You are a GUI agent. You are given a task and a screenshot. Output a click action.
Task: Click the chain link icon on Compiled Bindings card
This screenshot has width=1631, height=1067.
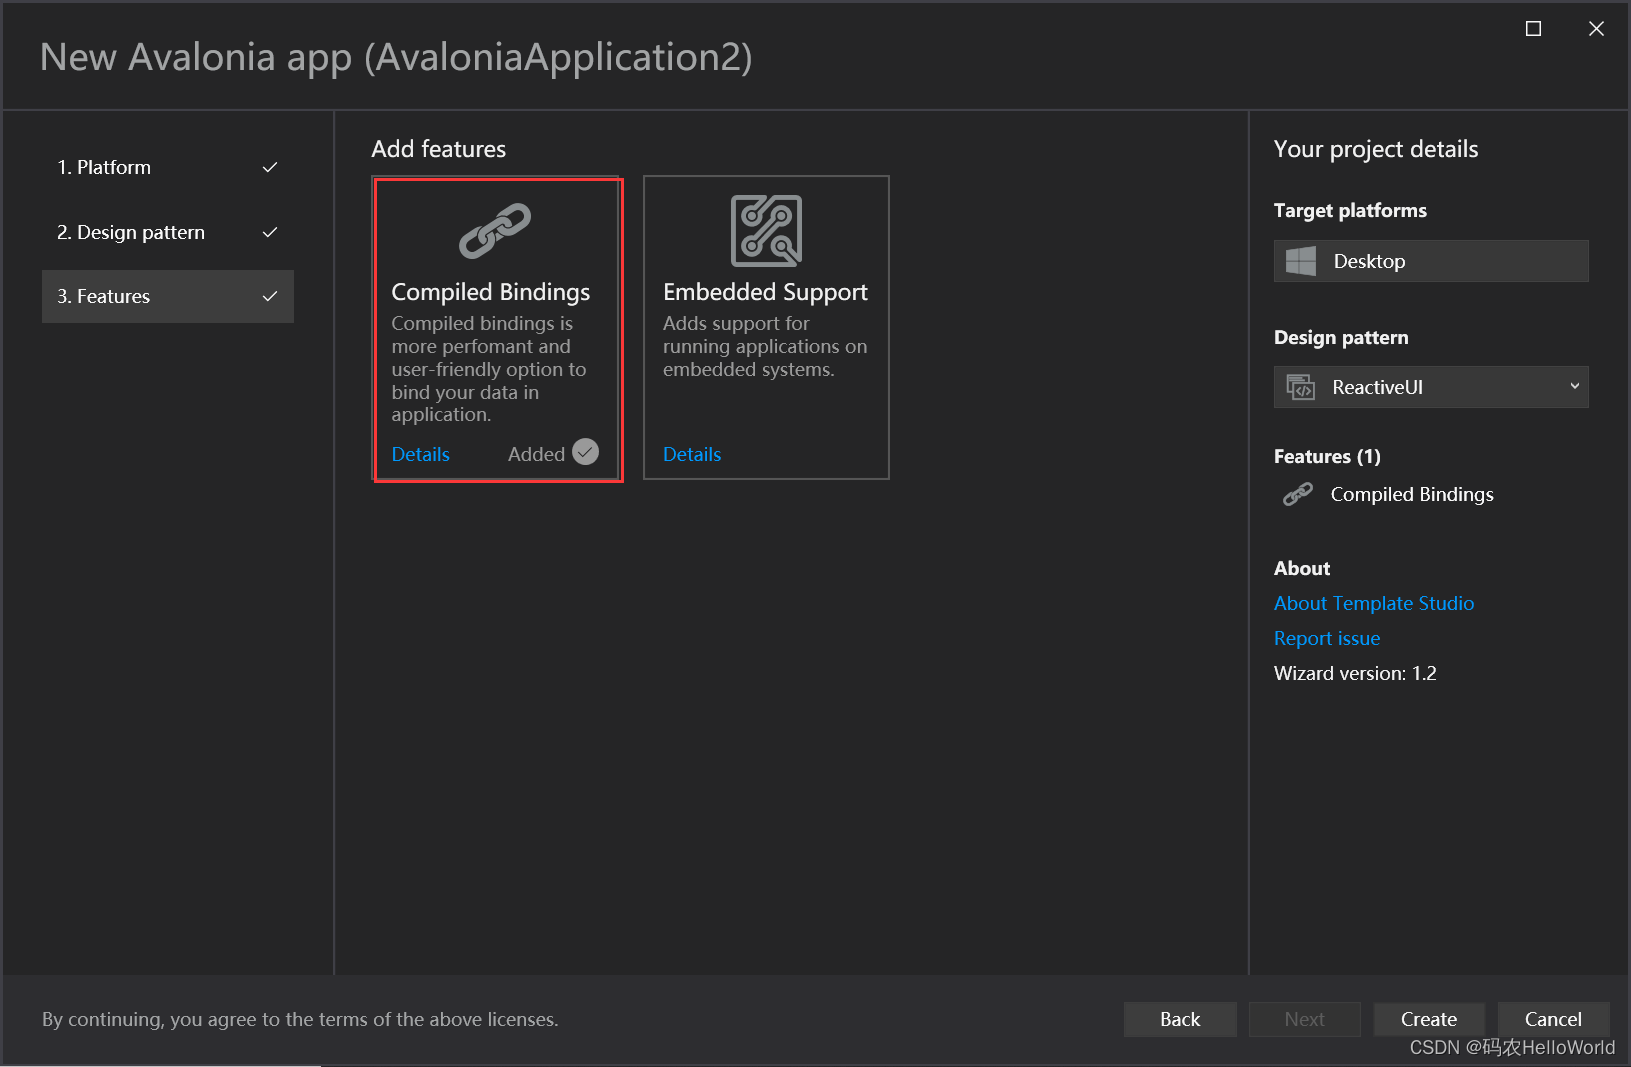(x=496, y=229)
